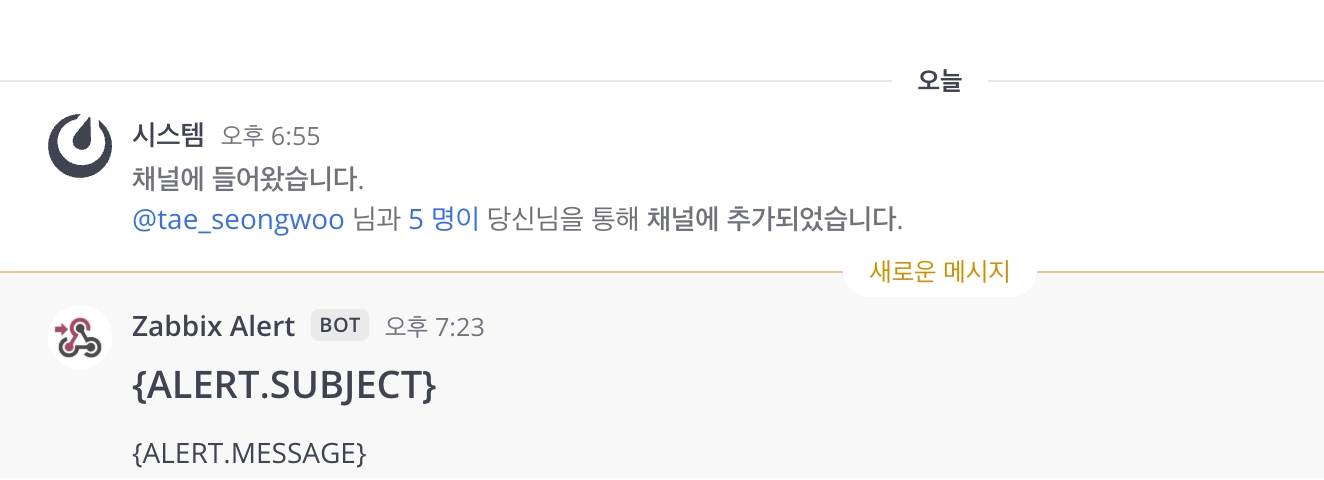The height and width of the screenshot is (480, 1324).
Task: Click the Mattermost system avatar icon
Action: (80, 146)
